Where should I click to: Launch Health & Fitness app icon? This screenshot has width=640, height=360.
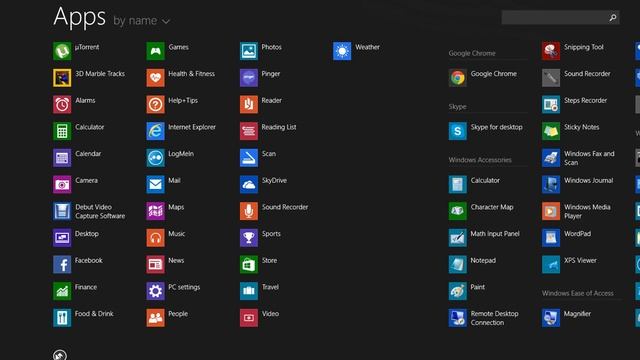[x=156, y=78]
